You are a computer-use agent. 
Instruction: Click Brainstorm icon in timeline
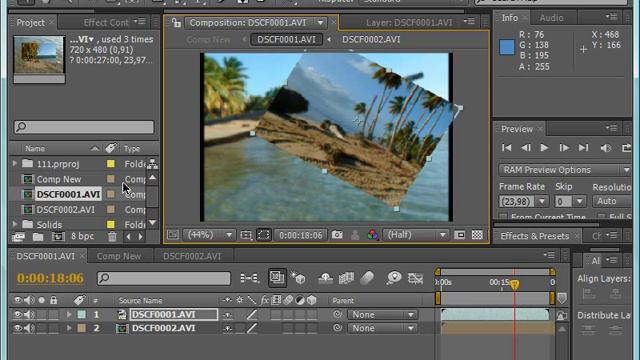pos(394,278)
